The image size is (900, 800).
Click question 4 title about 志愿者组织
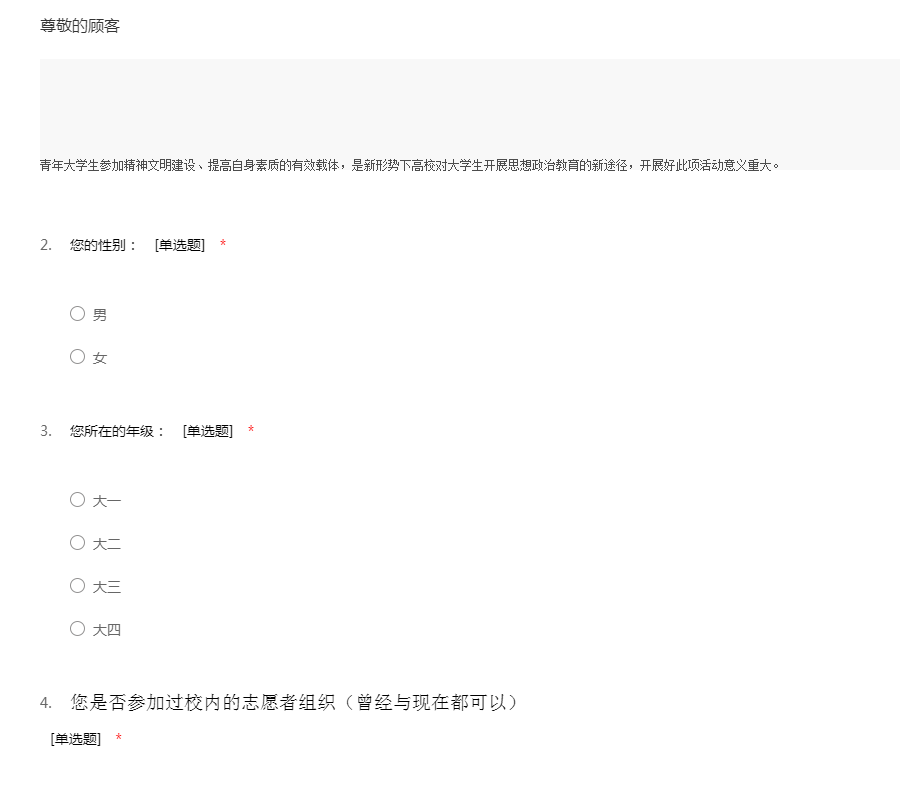click(294, 702)
